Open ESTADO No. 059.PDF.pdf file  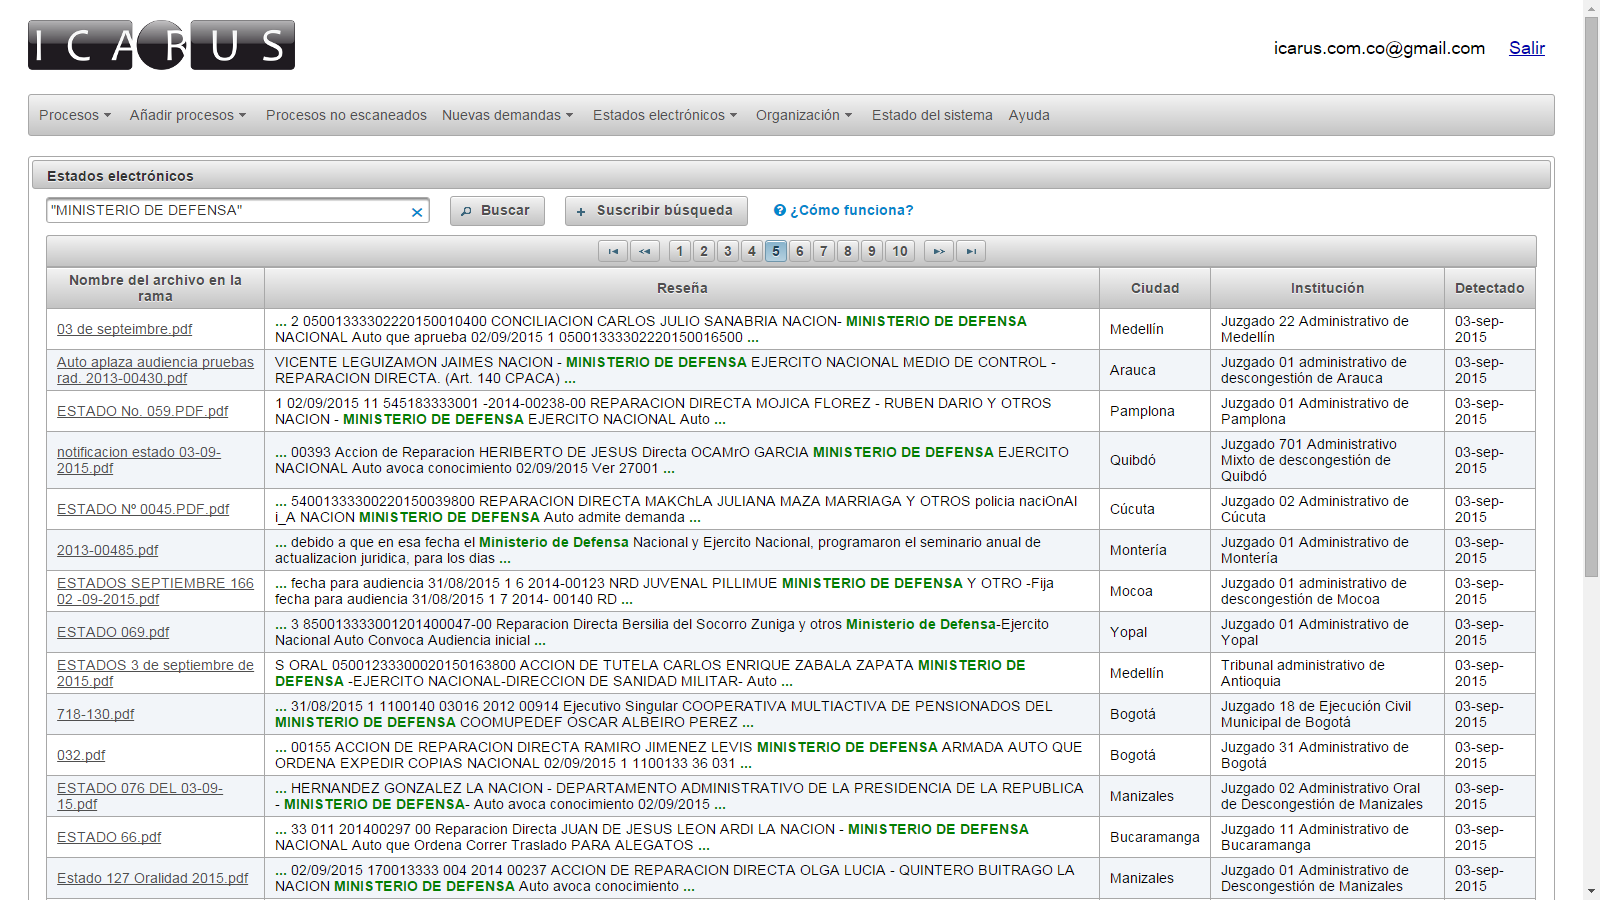pos(142,411)
